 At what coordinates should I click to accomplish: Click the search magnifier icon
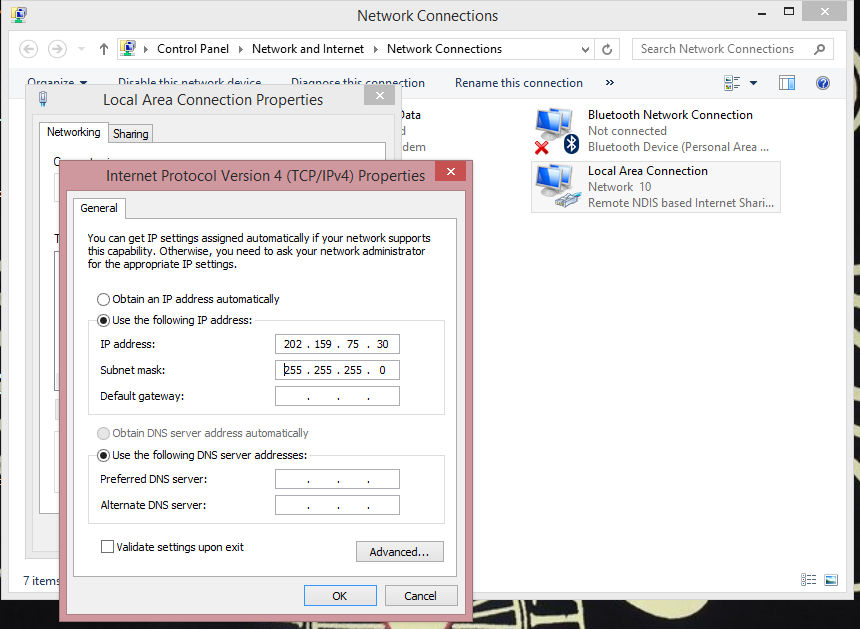(819, 49)
